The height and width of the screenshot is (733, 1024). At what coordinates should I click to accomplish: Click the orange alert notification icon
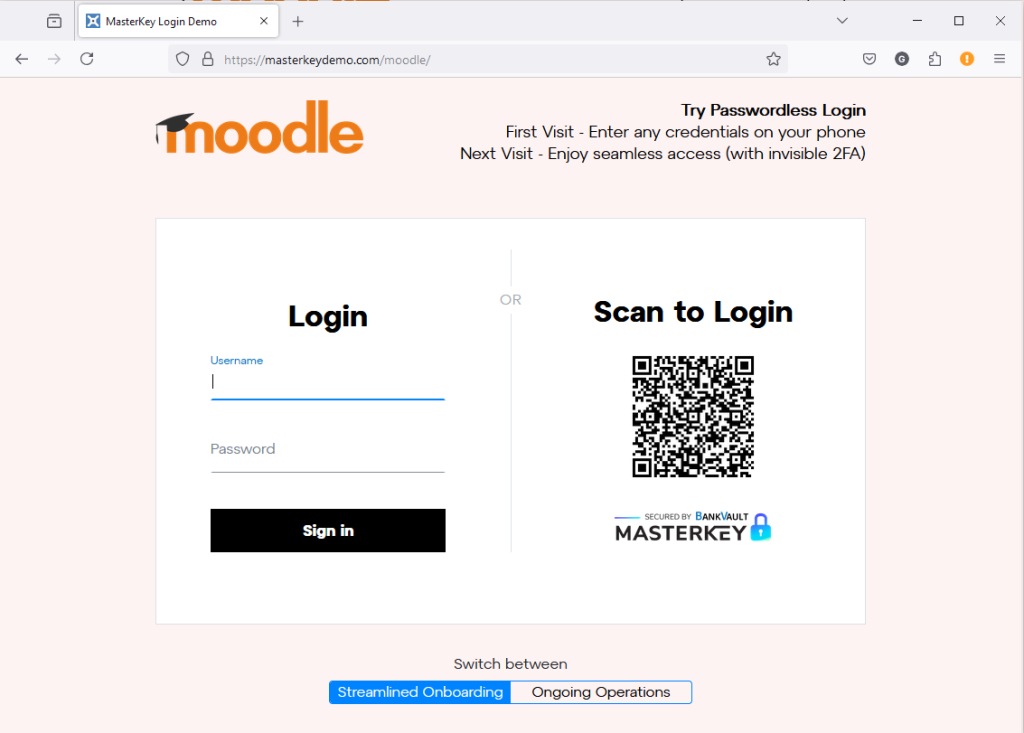click(x=967, y=59)
